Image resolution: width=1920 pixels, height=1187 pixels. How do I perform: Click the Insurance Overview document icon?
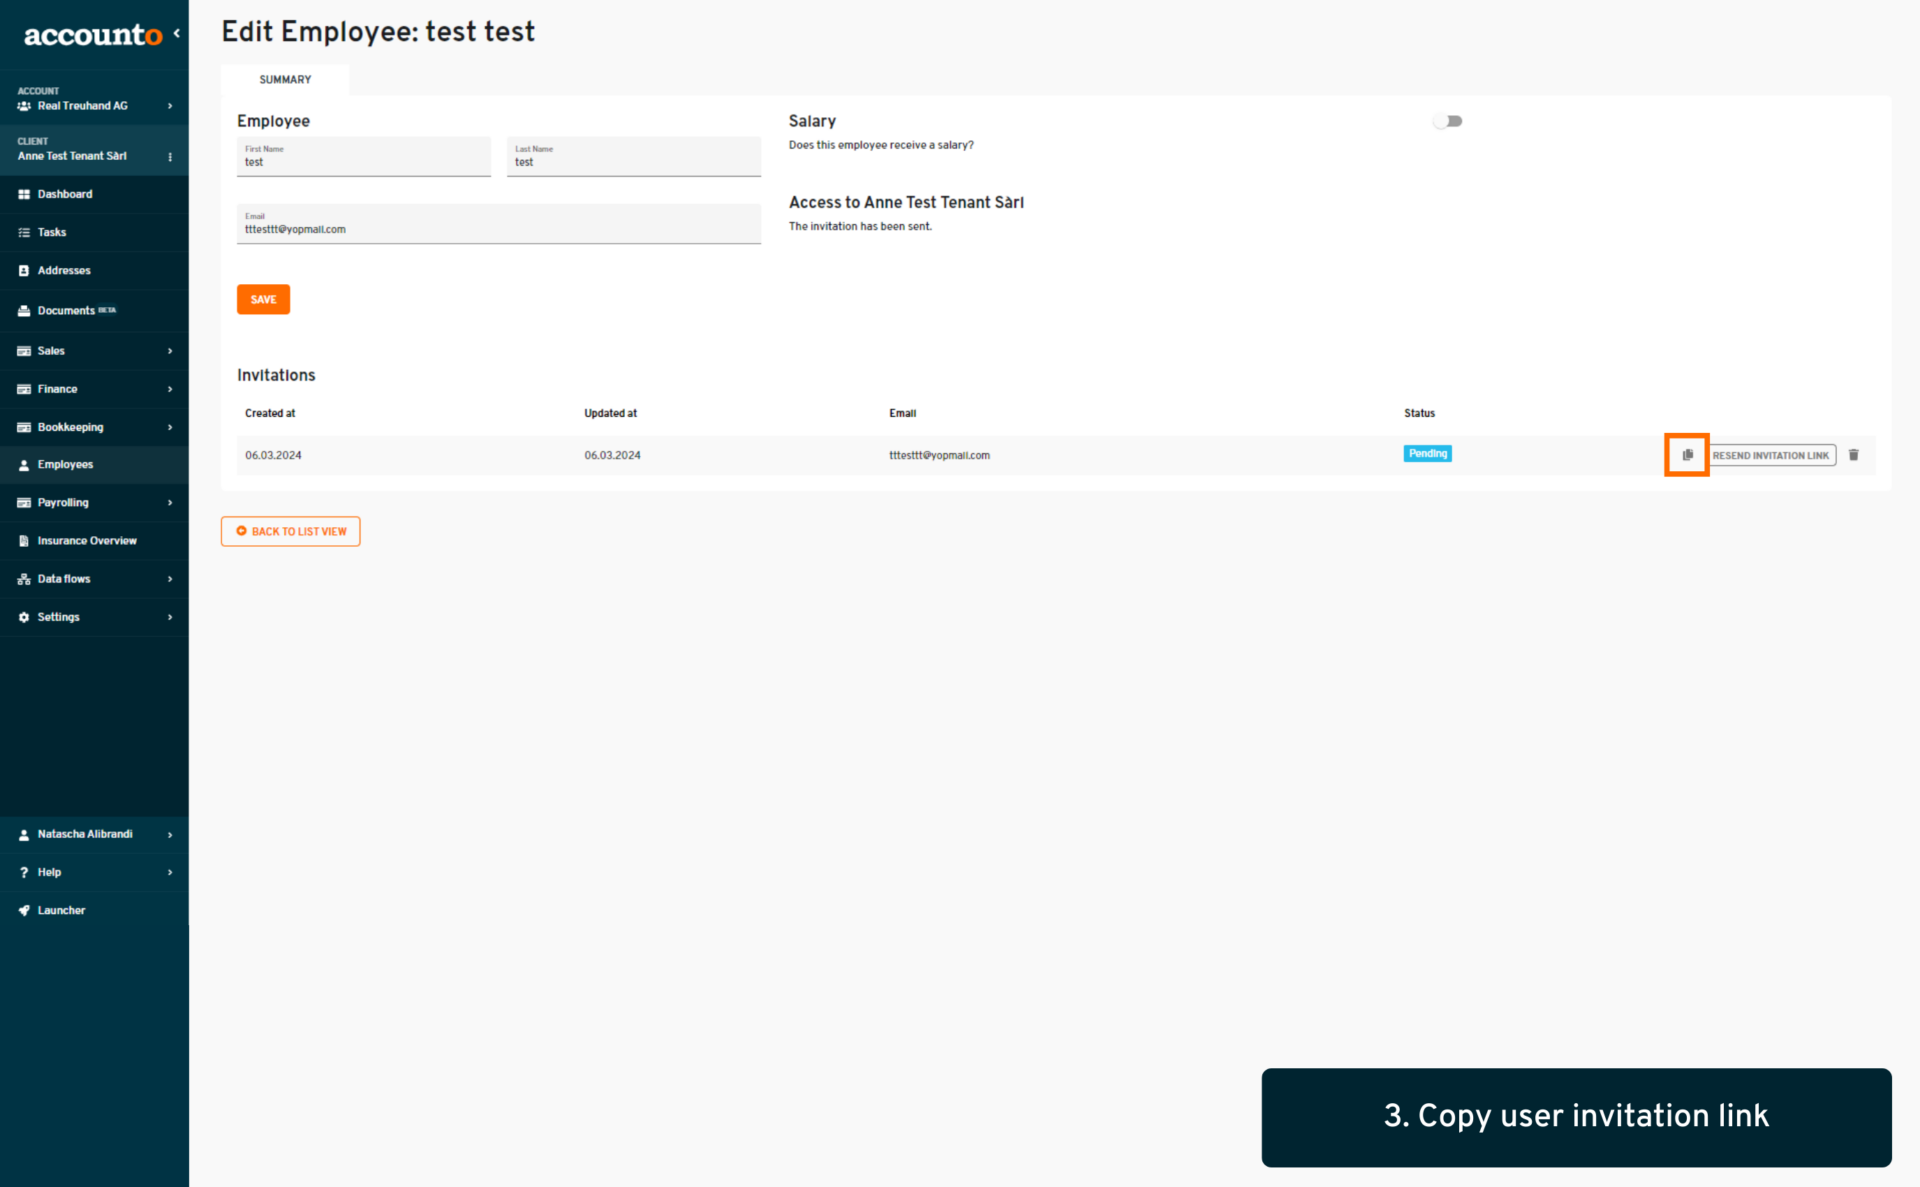(x=24, y=541)
